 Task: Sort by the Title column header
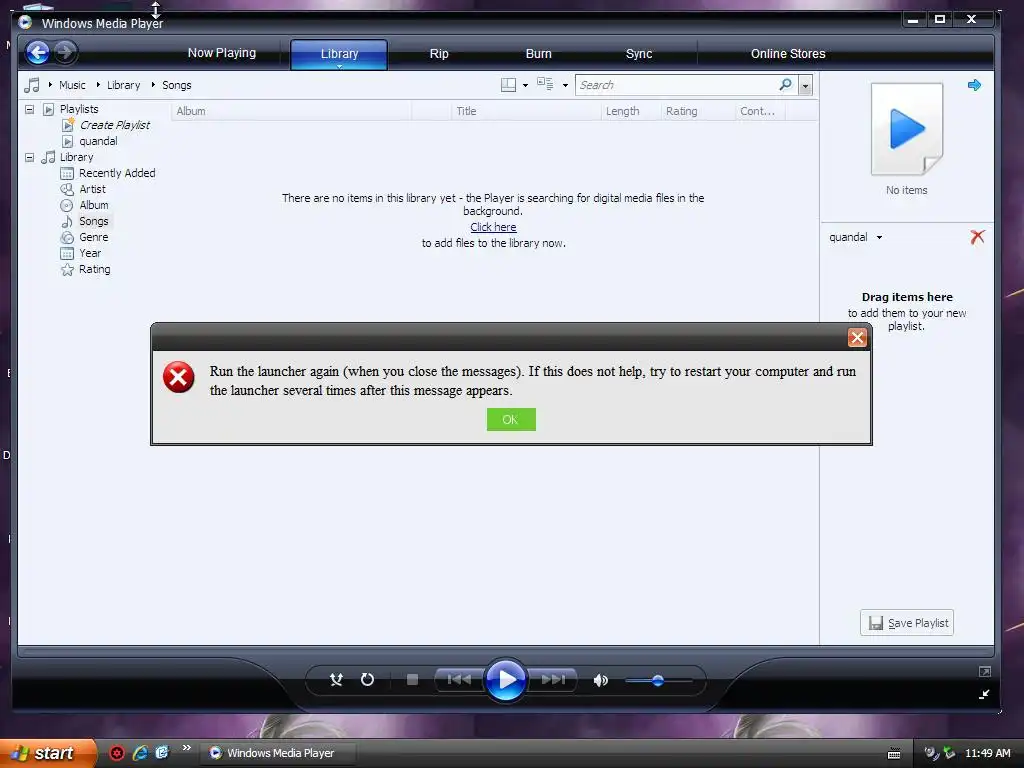click(526, 111)
